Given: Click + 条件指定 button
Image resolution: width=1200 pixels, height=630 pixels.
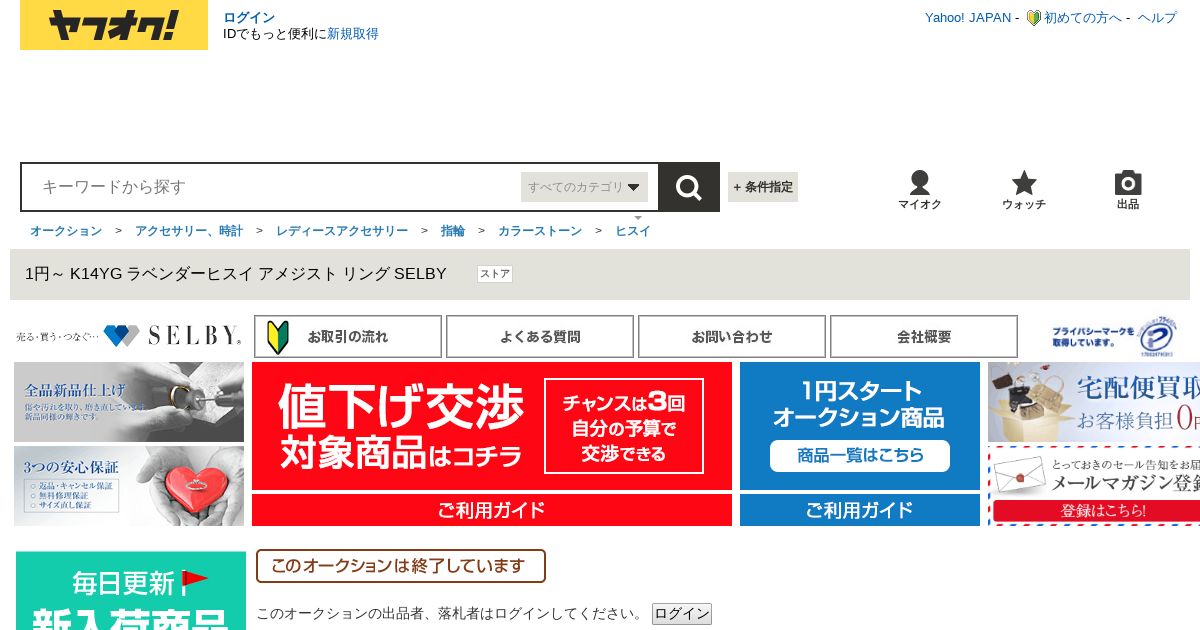Looking at the screenshot, I should pos(763,187).
